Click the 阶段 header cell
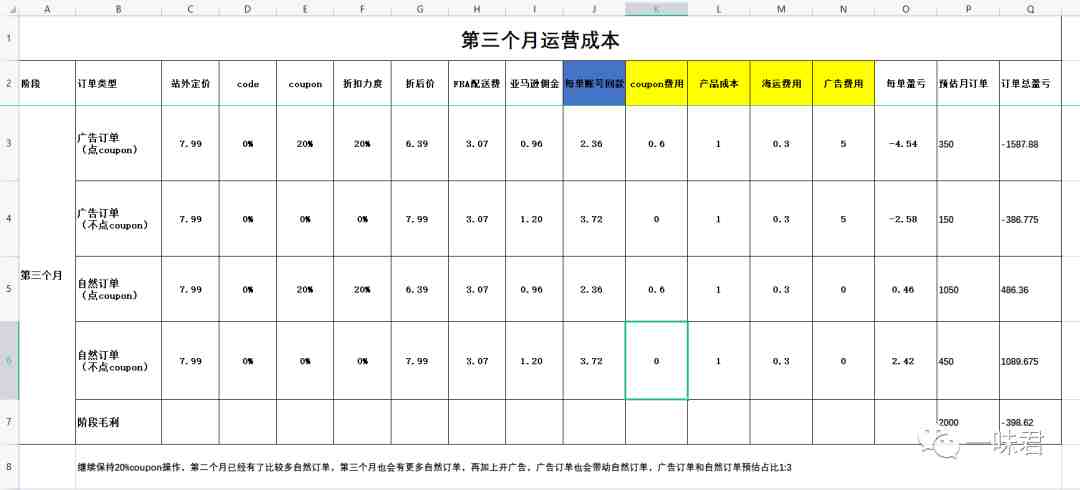 pyautogui.click(x=47, y=83)
